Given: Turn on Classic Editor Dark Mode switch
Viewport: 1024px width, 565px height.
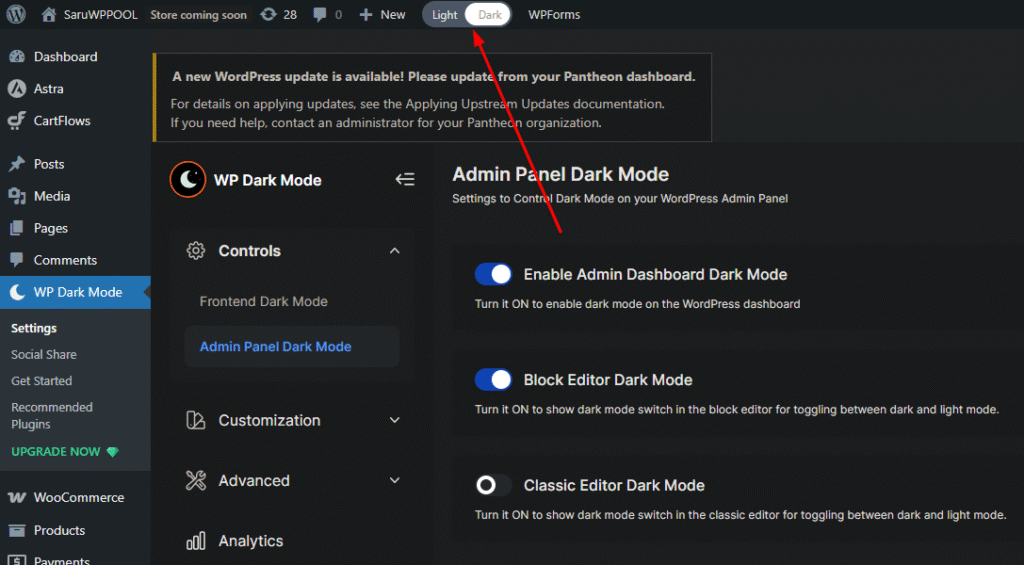Looking at the screenshot, I should point(493,485).
